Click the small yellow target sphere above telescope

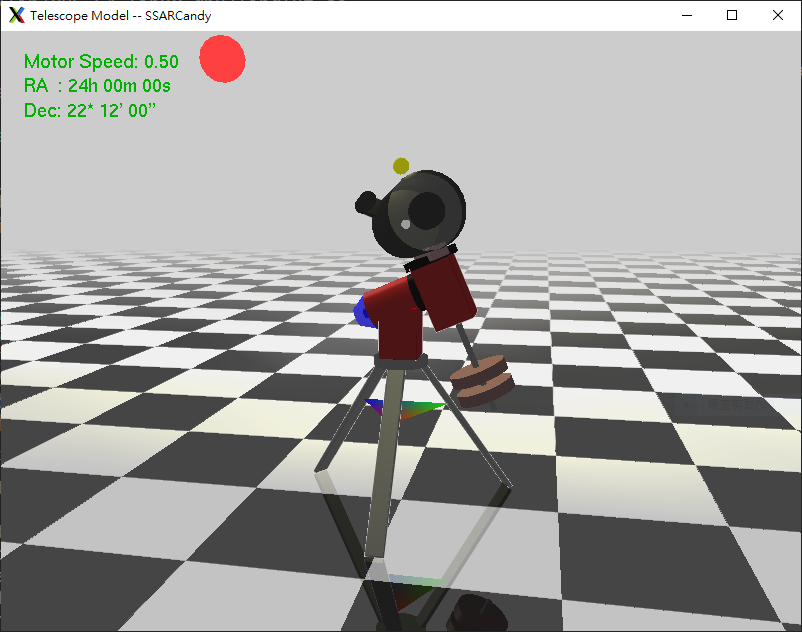[401, 166]
